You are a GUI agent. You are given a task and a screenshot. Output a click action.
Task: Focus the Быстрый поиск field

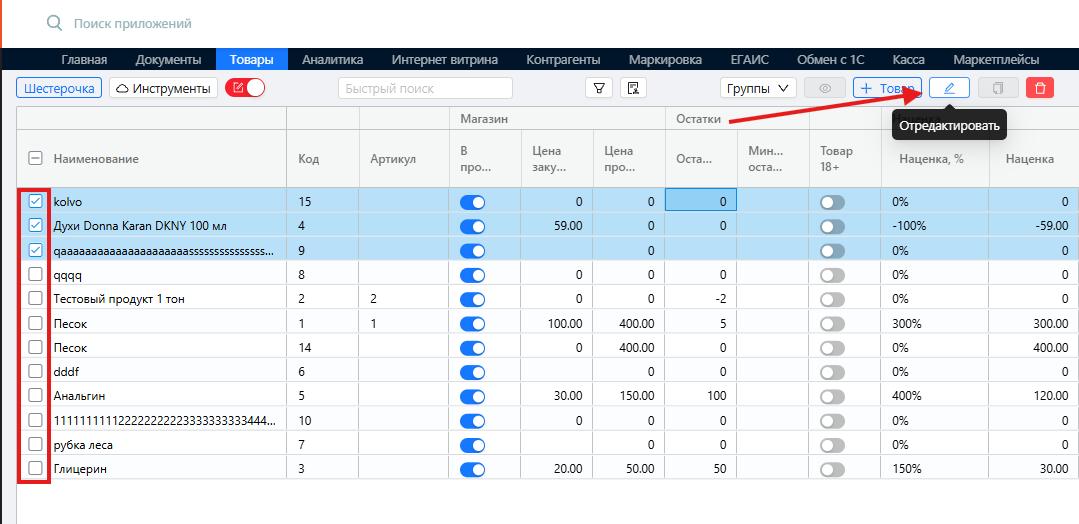point(425,88)
